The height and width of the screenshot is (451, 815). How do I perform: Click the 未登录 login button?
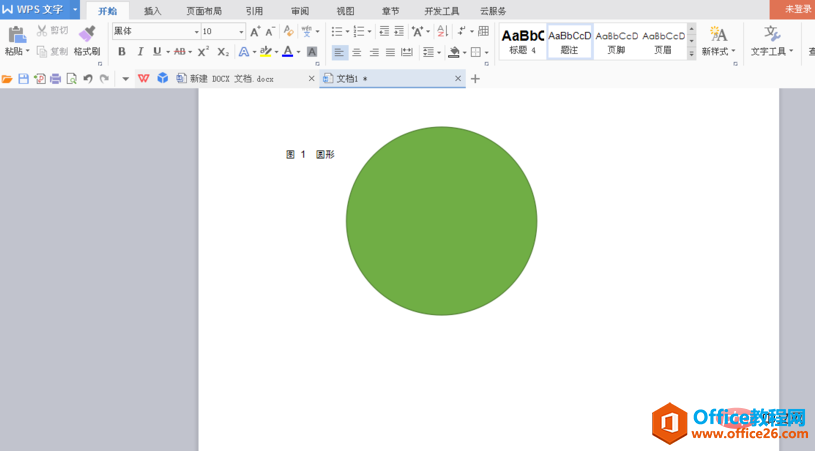tap(797, 9)
